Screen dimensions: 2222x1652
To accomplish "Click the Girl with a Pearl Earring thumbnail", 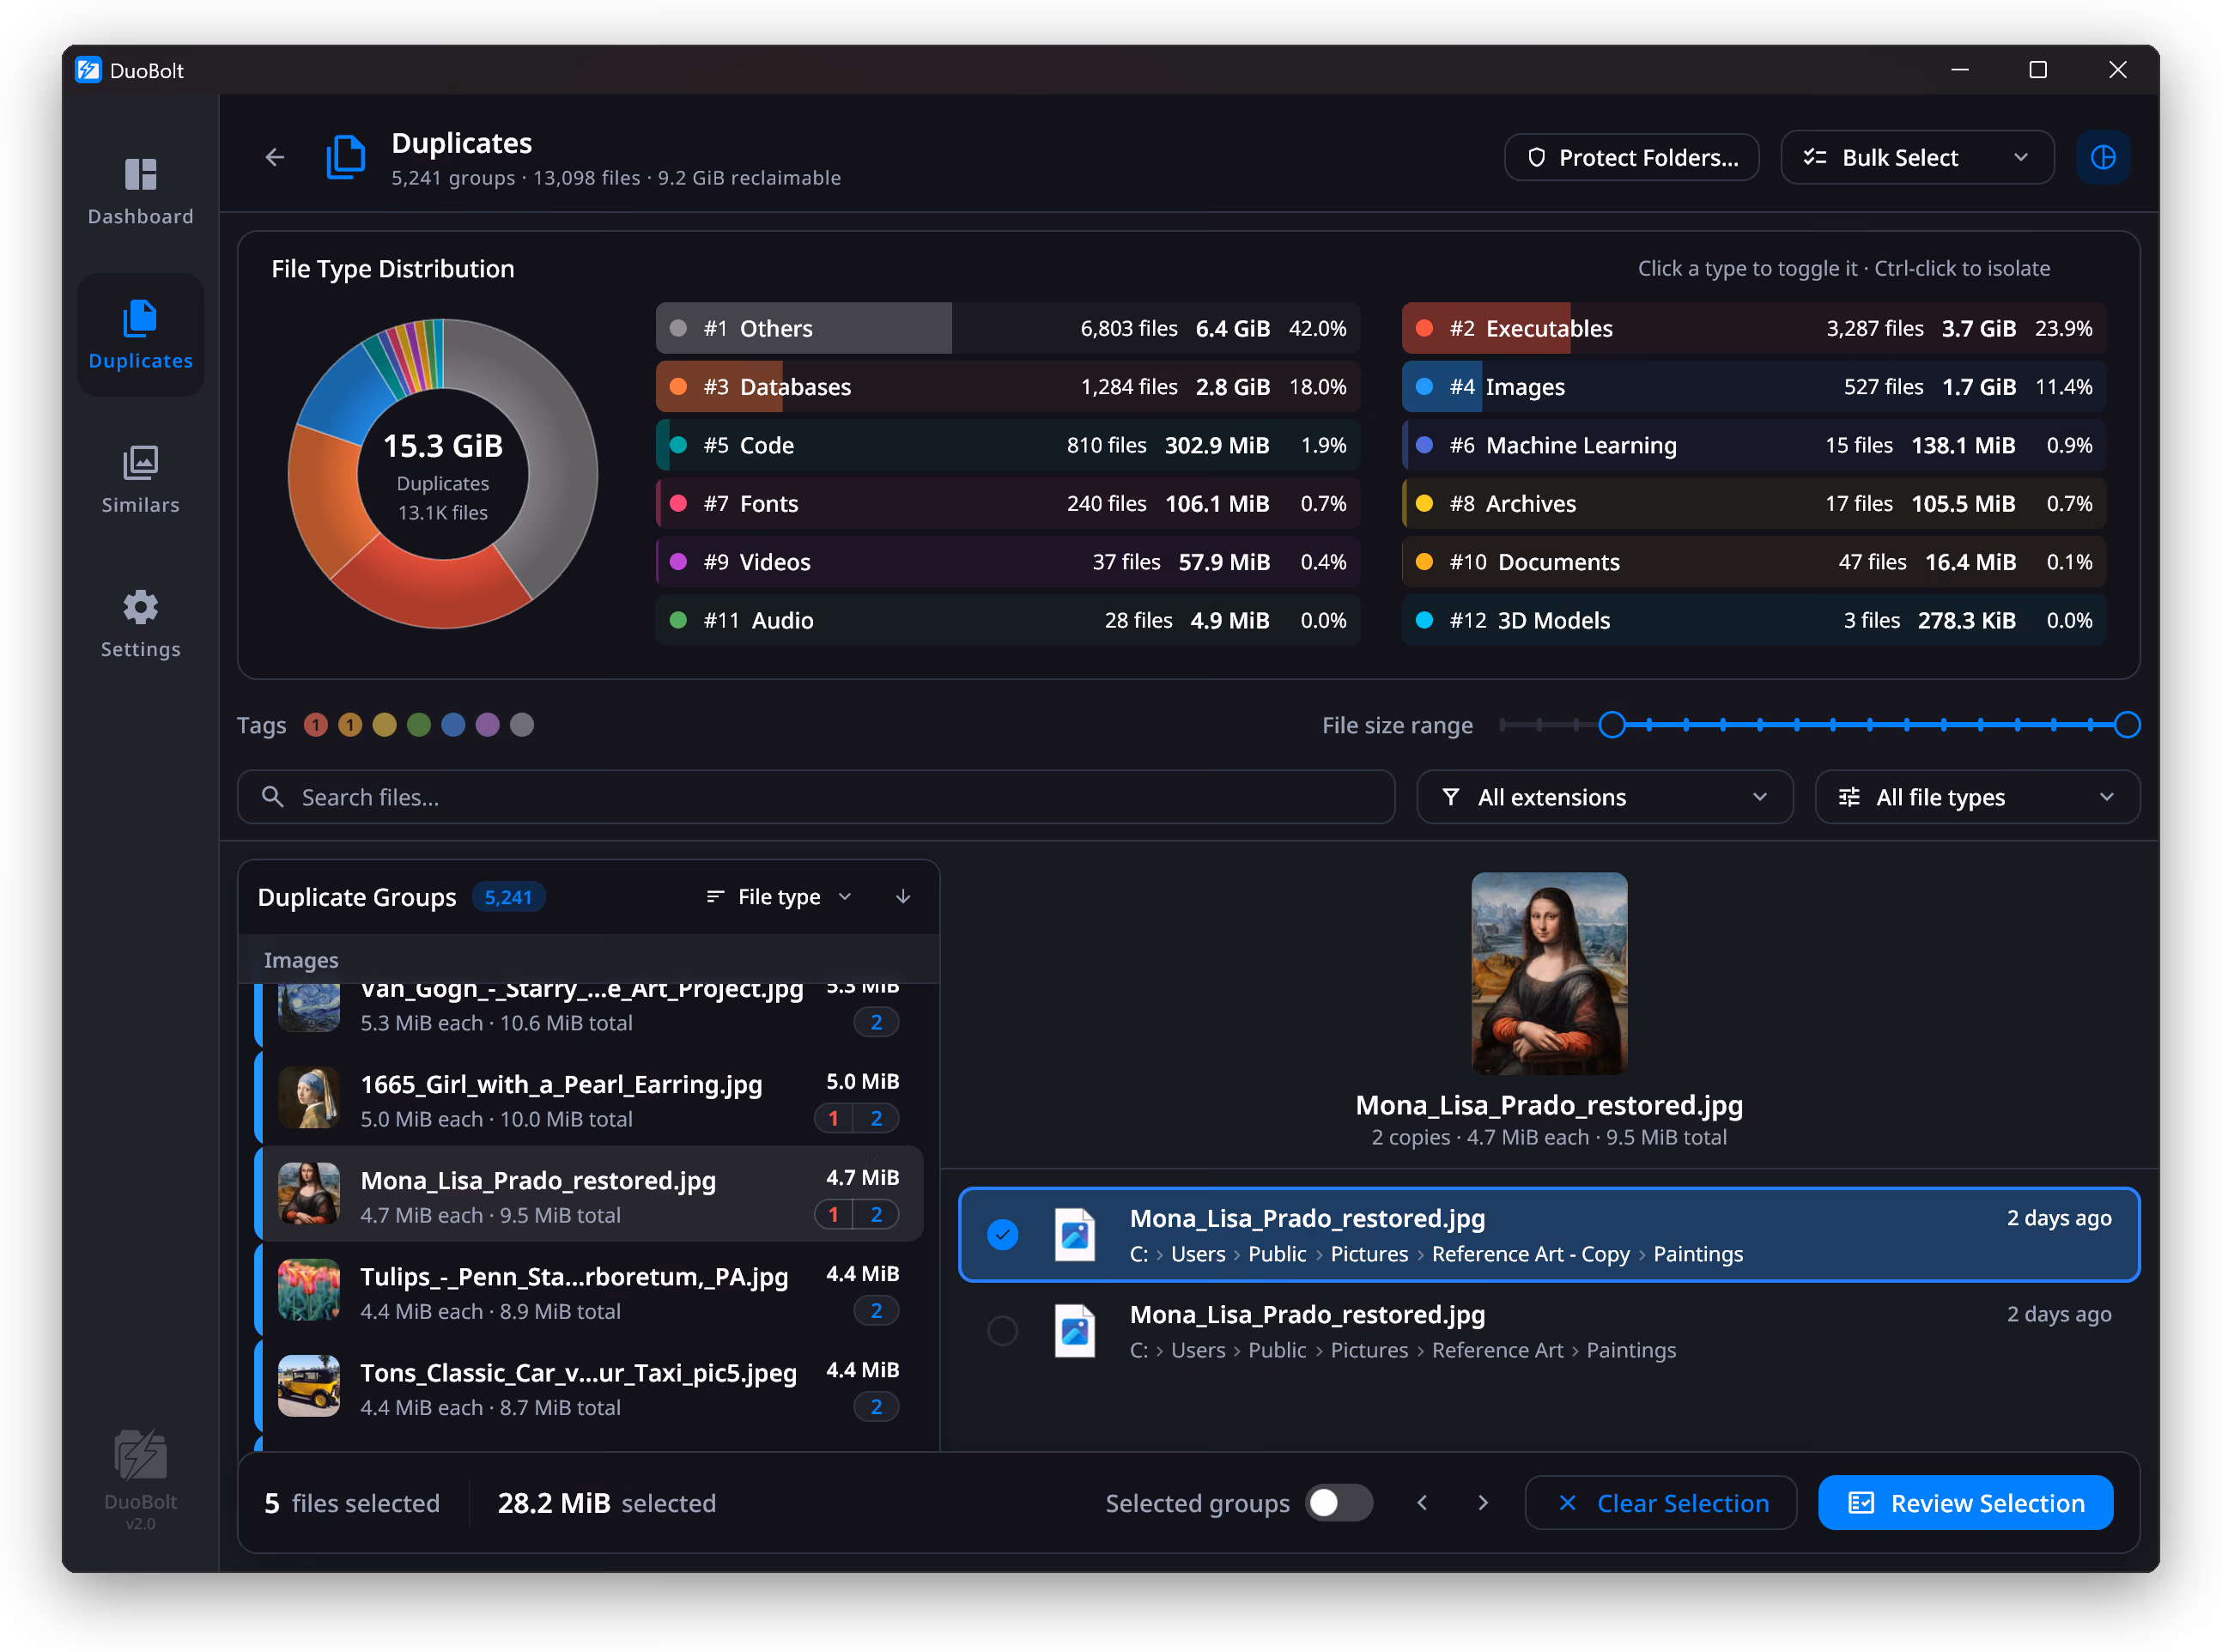I will [x=308, y=1098].
